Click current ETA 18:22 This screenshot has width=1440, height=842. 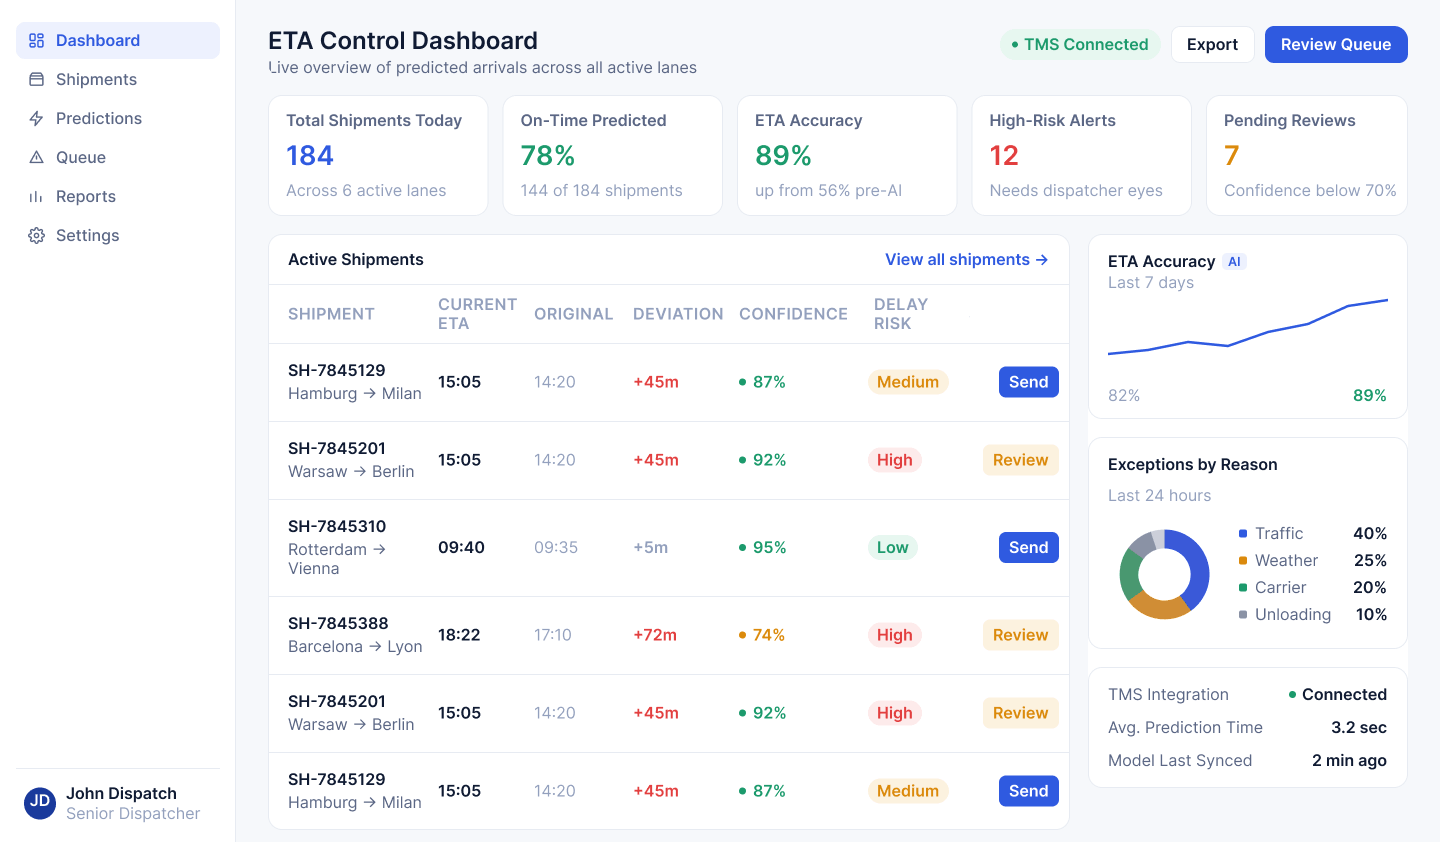[459, 635]
